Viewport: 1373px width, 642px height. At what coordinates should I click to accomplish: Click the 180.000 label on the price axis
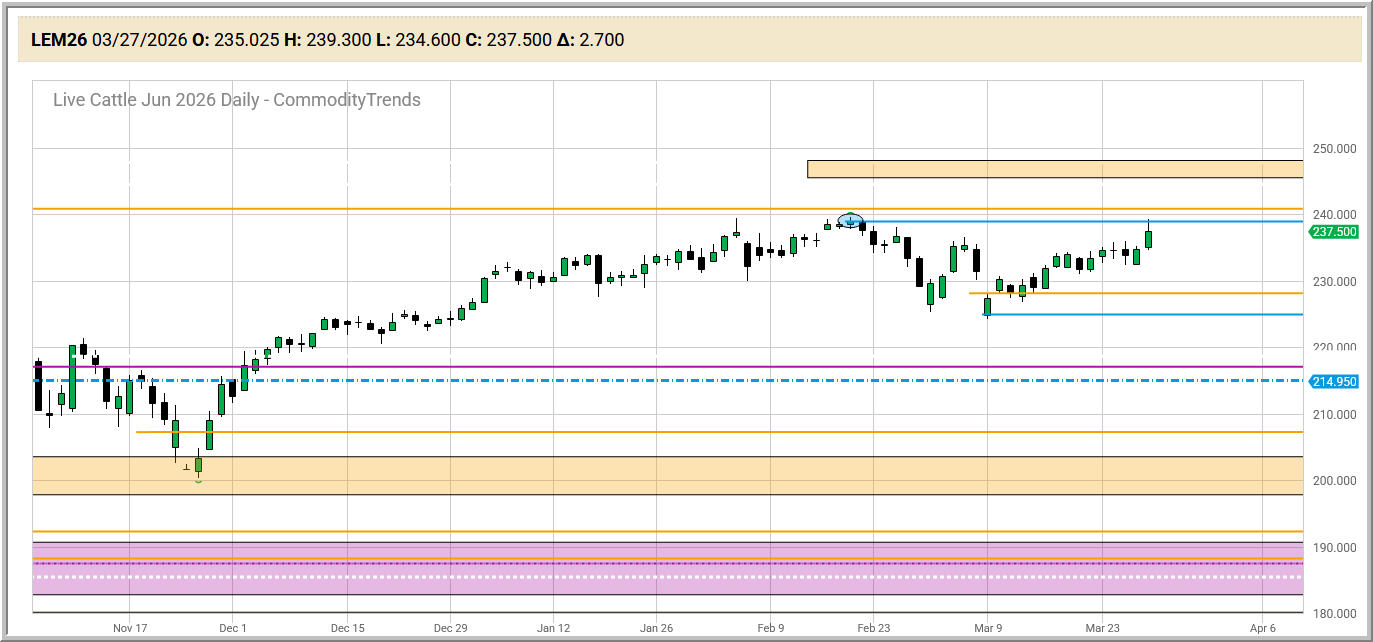(1334, 614)
